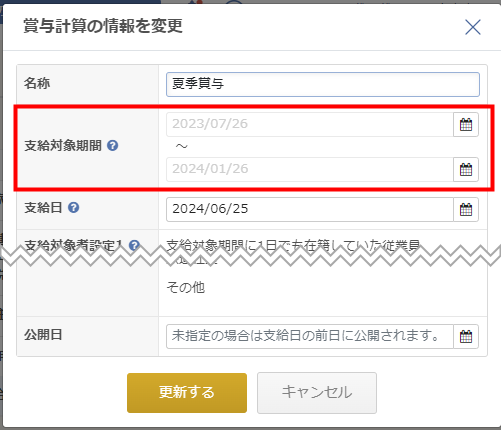The width and height of the screenshot is (501, 430).
Task: Close the 賞与計算の情報を変更 dialog
Action: point(473,27)
